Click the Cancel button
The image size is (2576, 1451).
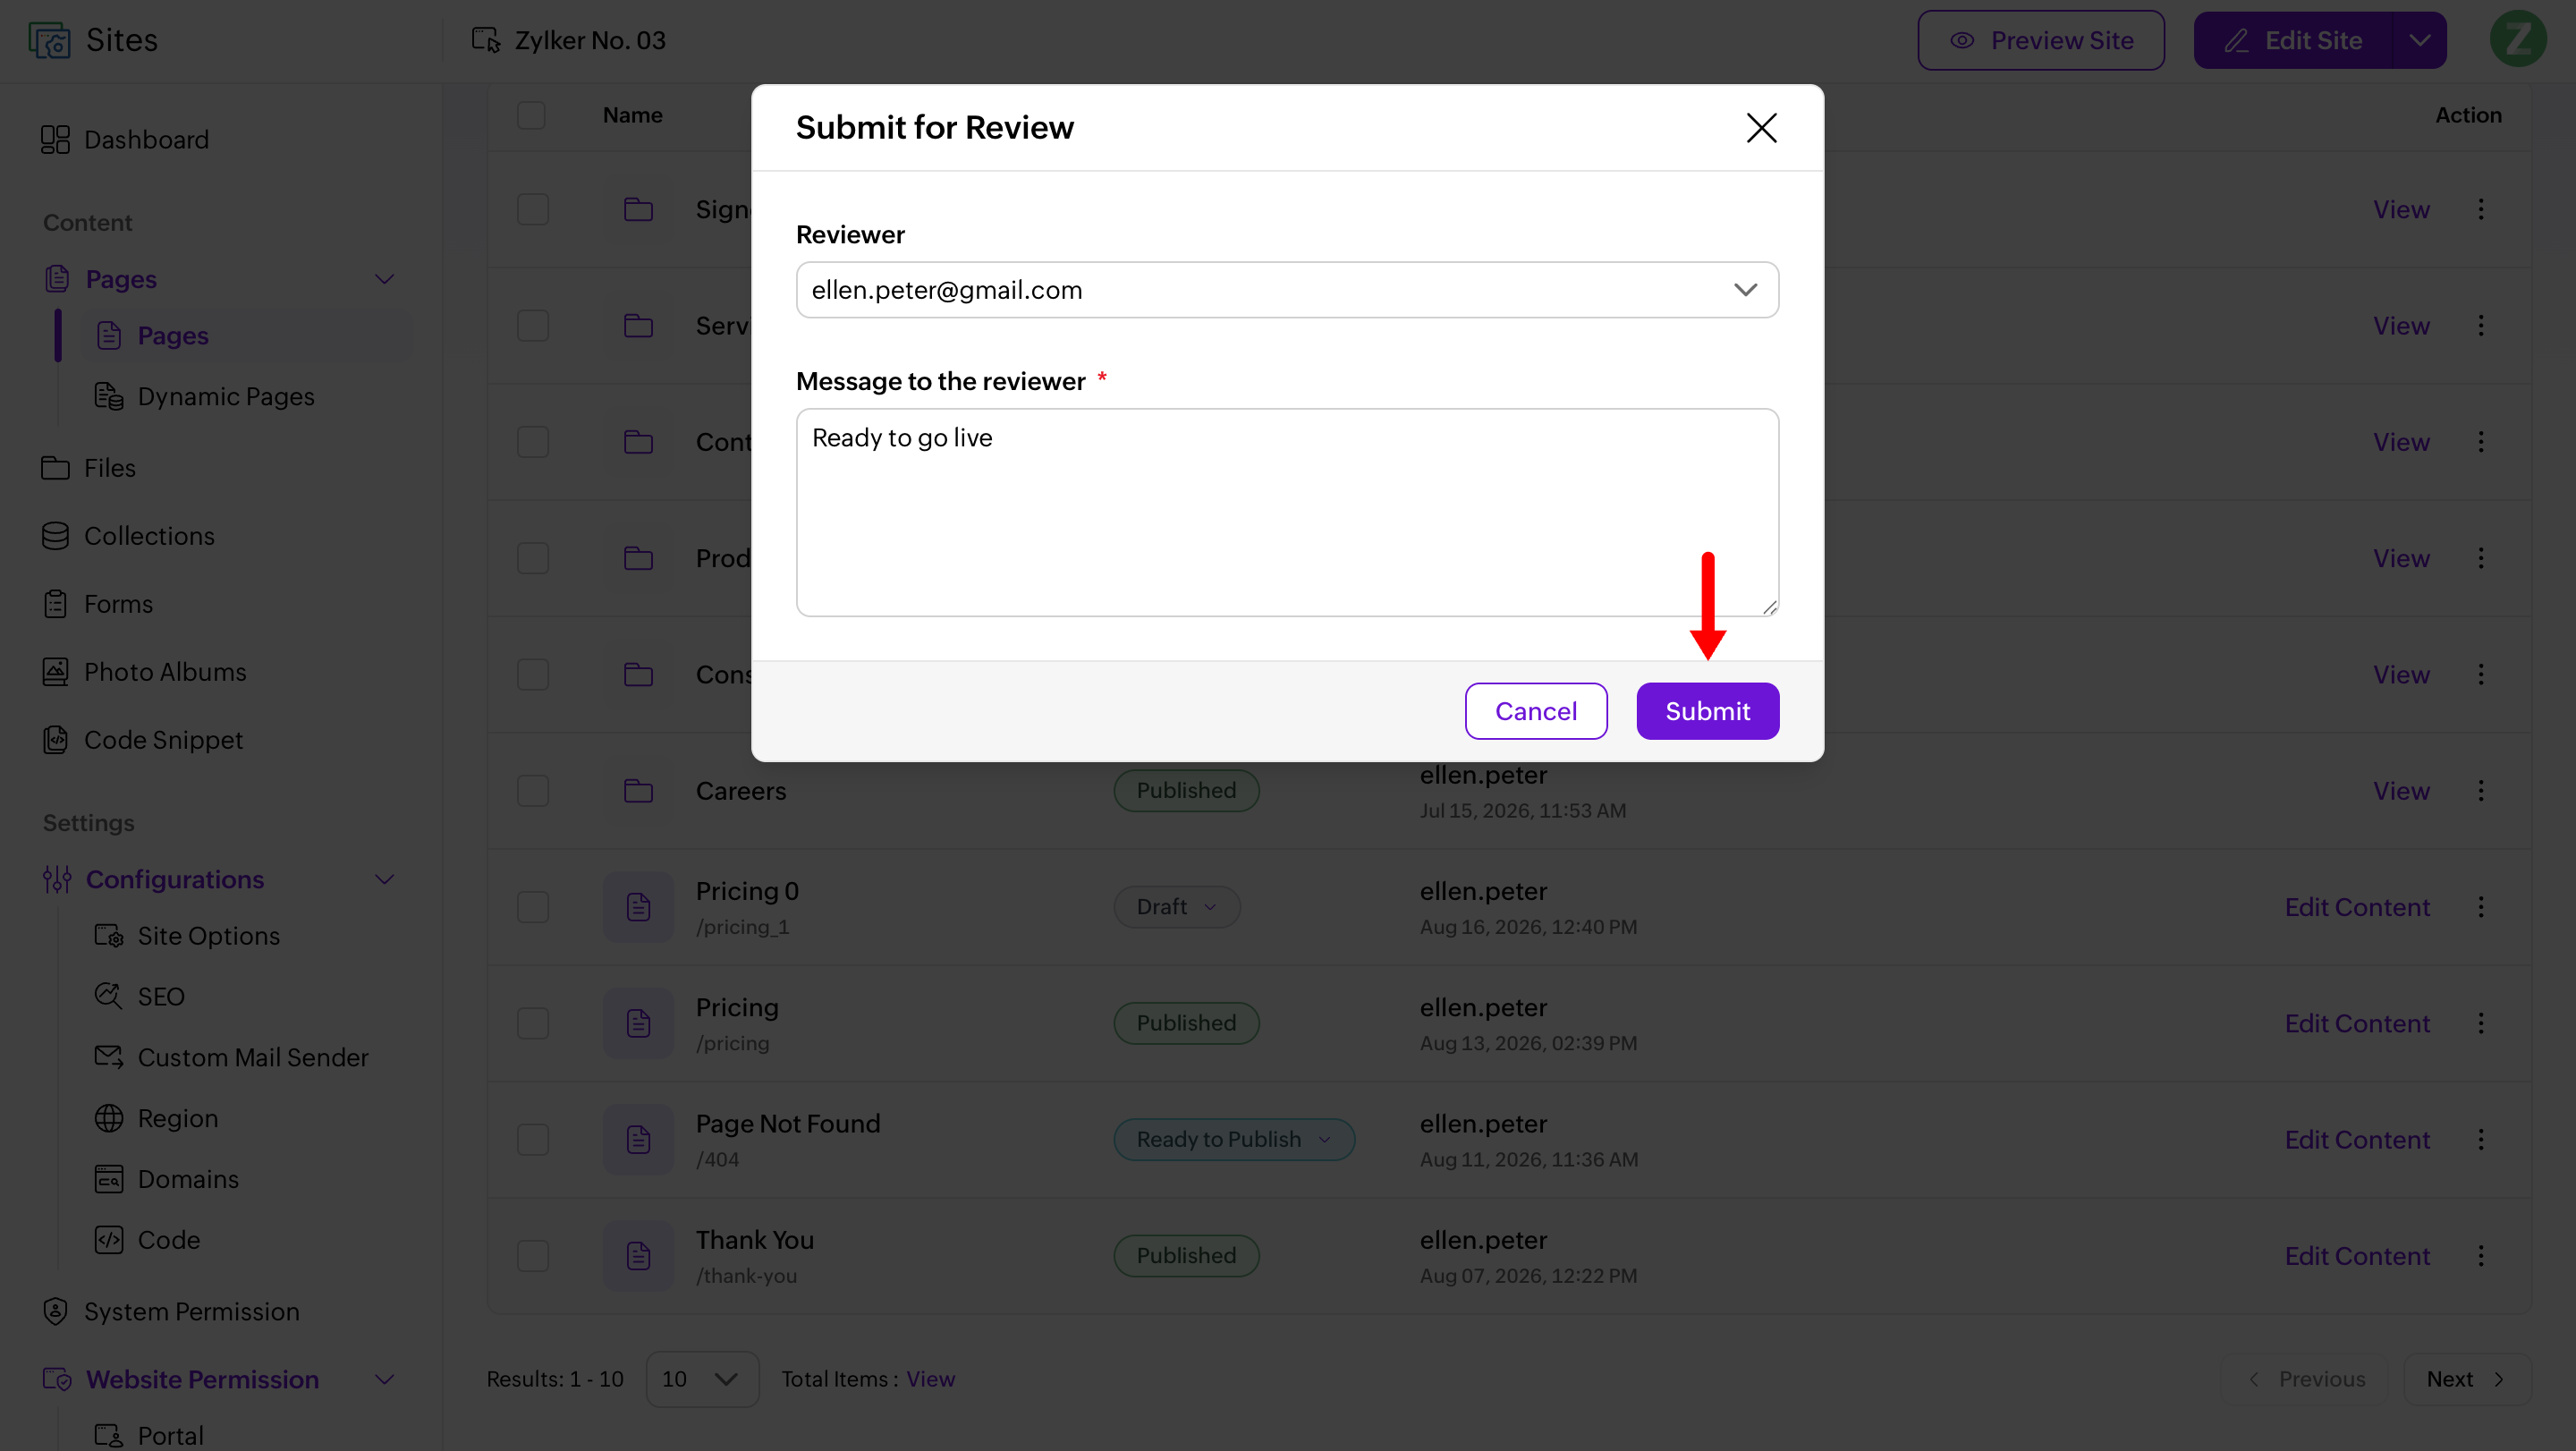[1536, 711]
